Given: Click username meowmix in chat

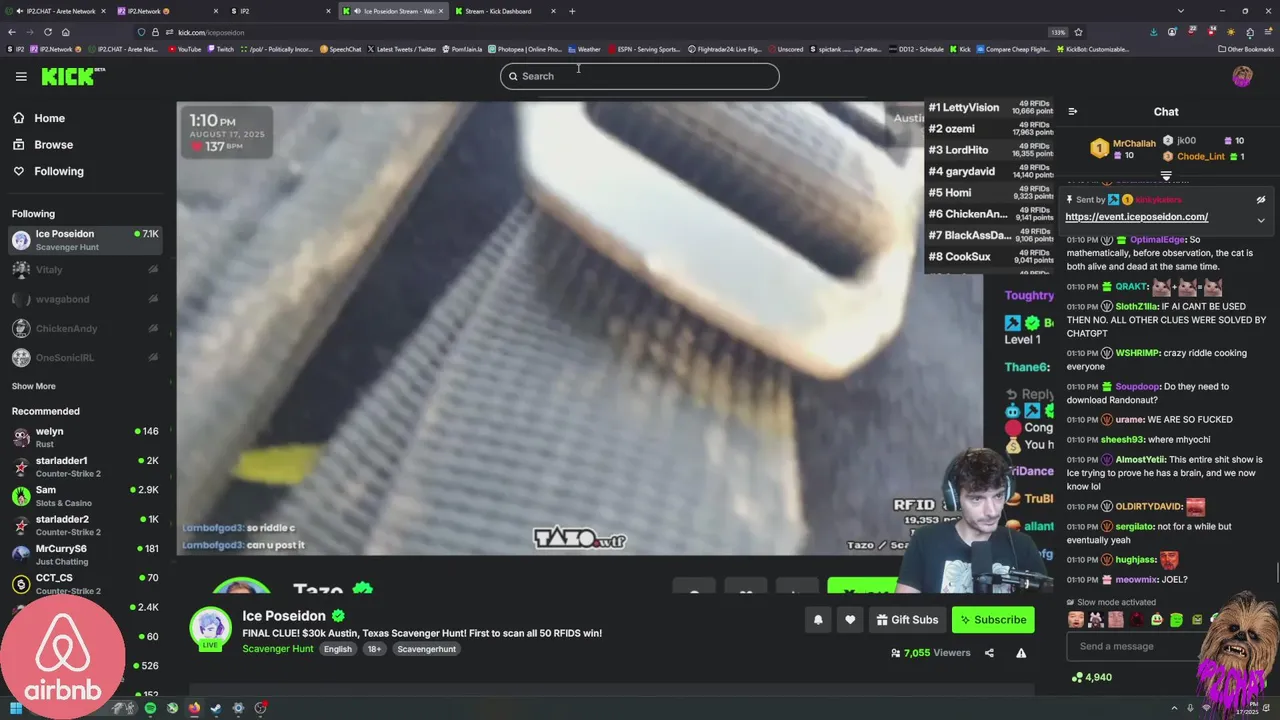Looking at the screenshot, I should point(1136,580).
